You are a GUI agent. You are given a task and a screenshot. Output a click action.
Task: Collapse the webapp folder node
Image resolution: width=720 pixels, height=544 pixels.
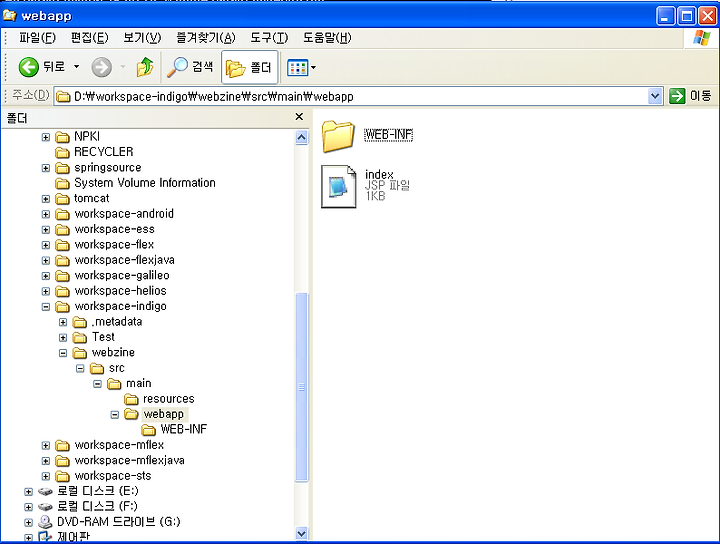tap(114, 415)
